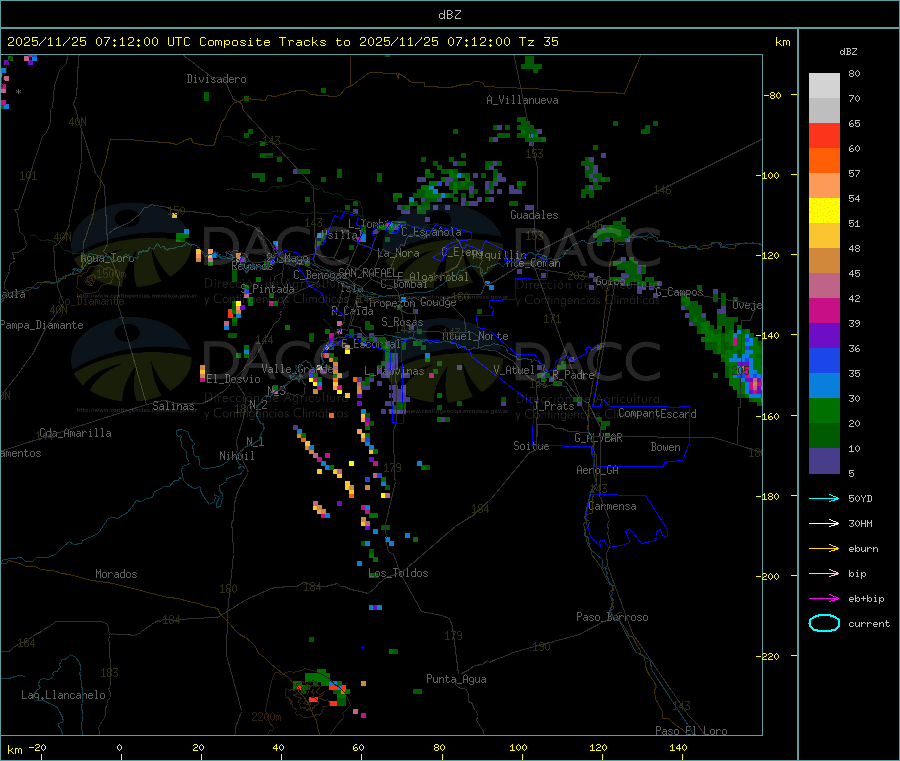Click the CompantEscard map label
The image size is (900, 761).
(x=658, y=414)
